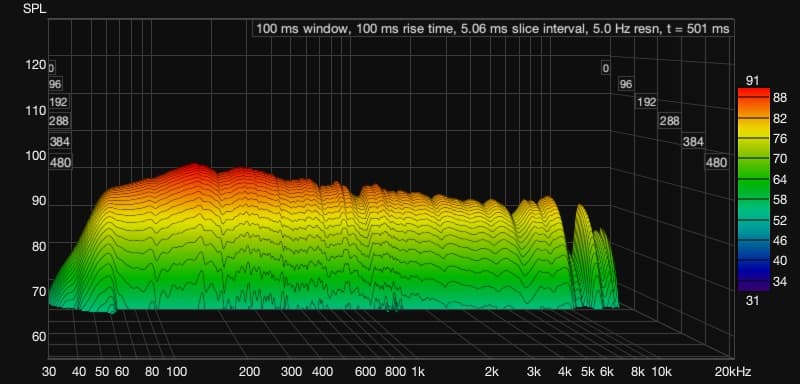This screenshot has height=384, width=800.
Task: Click the rainbow color scale bar
Action: (x=753, y=189)
